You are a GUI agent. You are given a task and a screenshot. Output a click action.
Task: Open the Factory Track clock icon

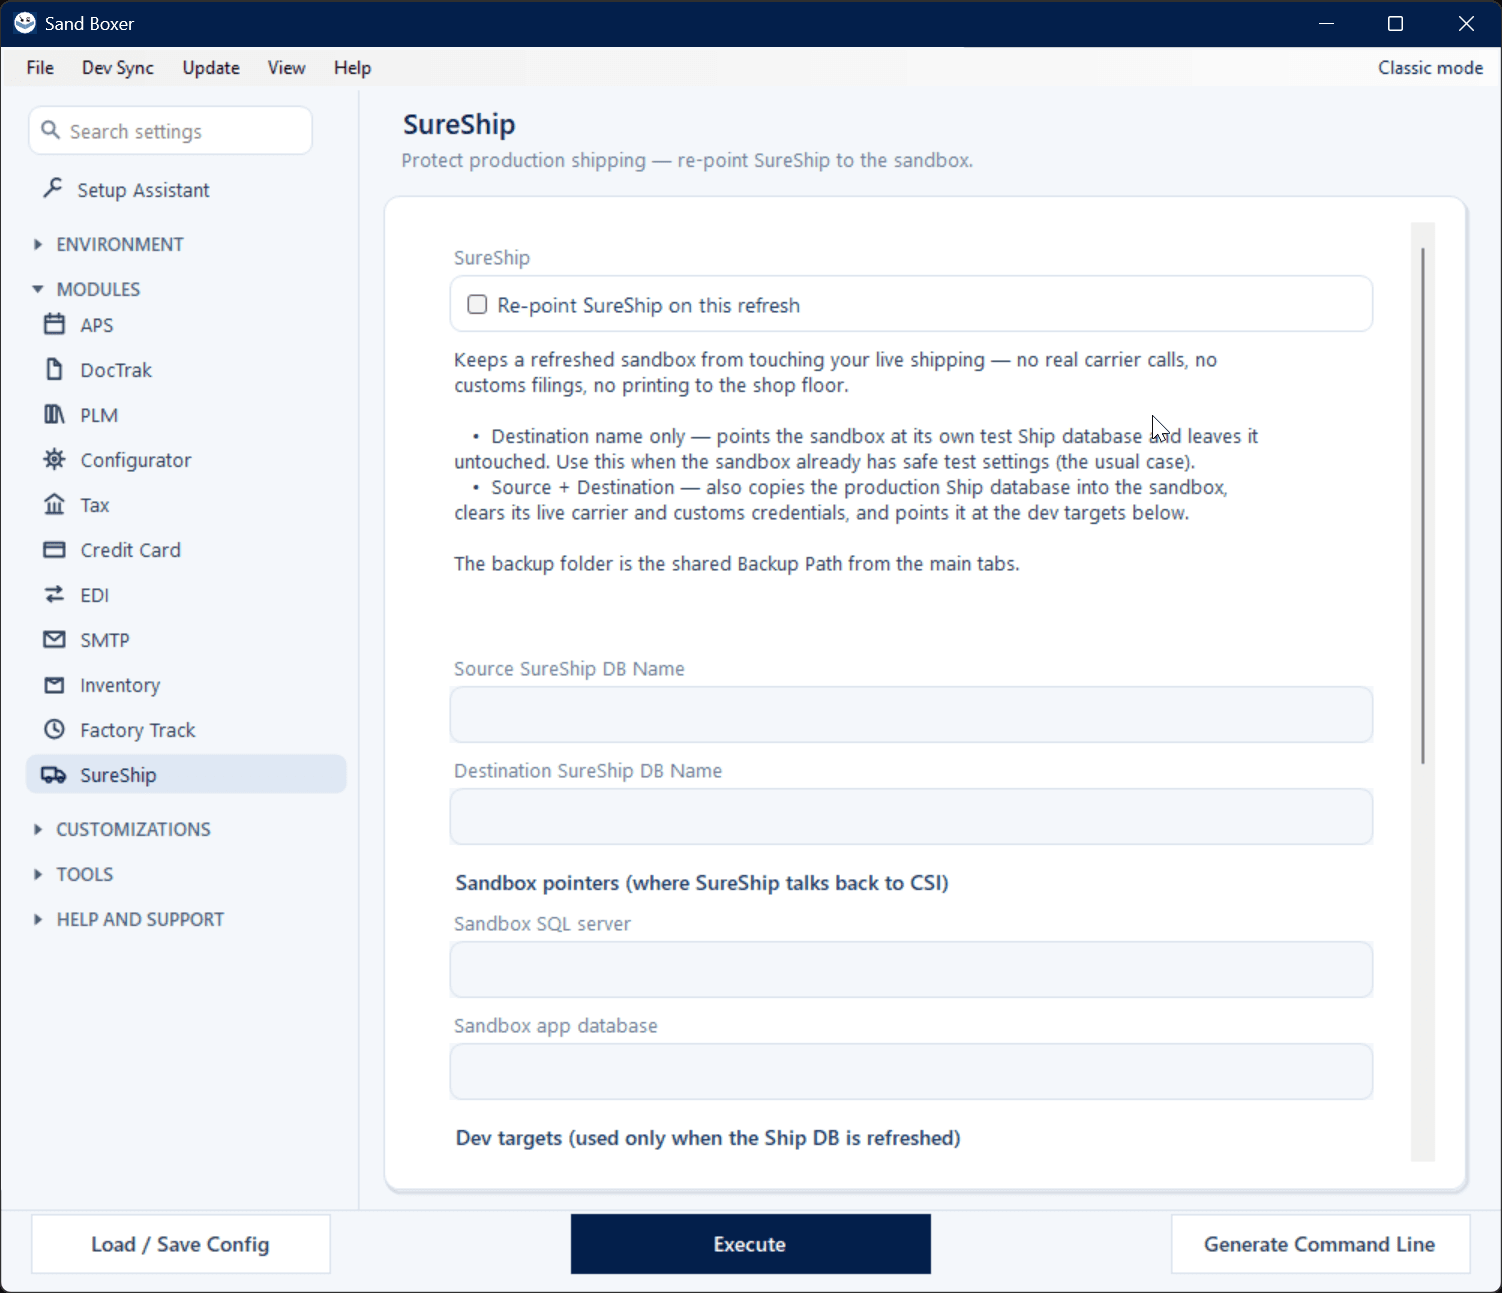tap(54, 729)
